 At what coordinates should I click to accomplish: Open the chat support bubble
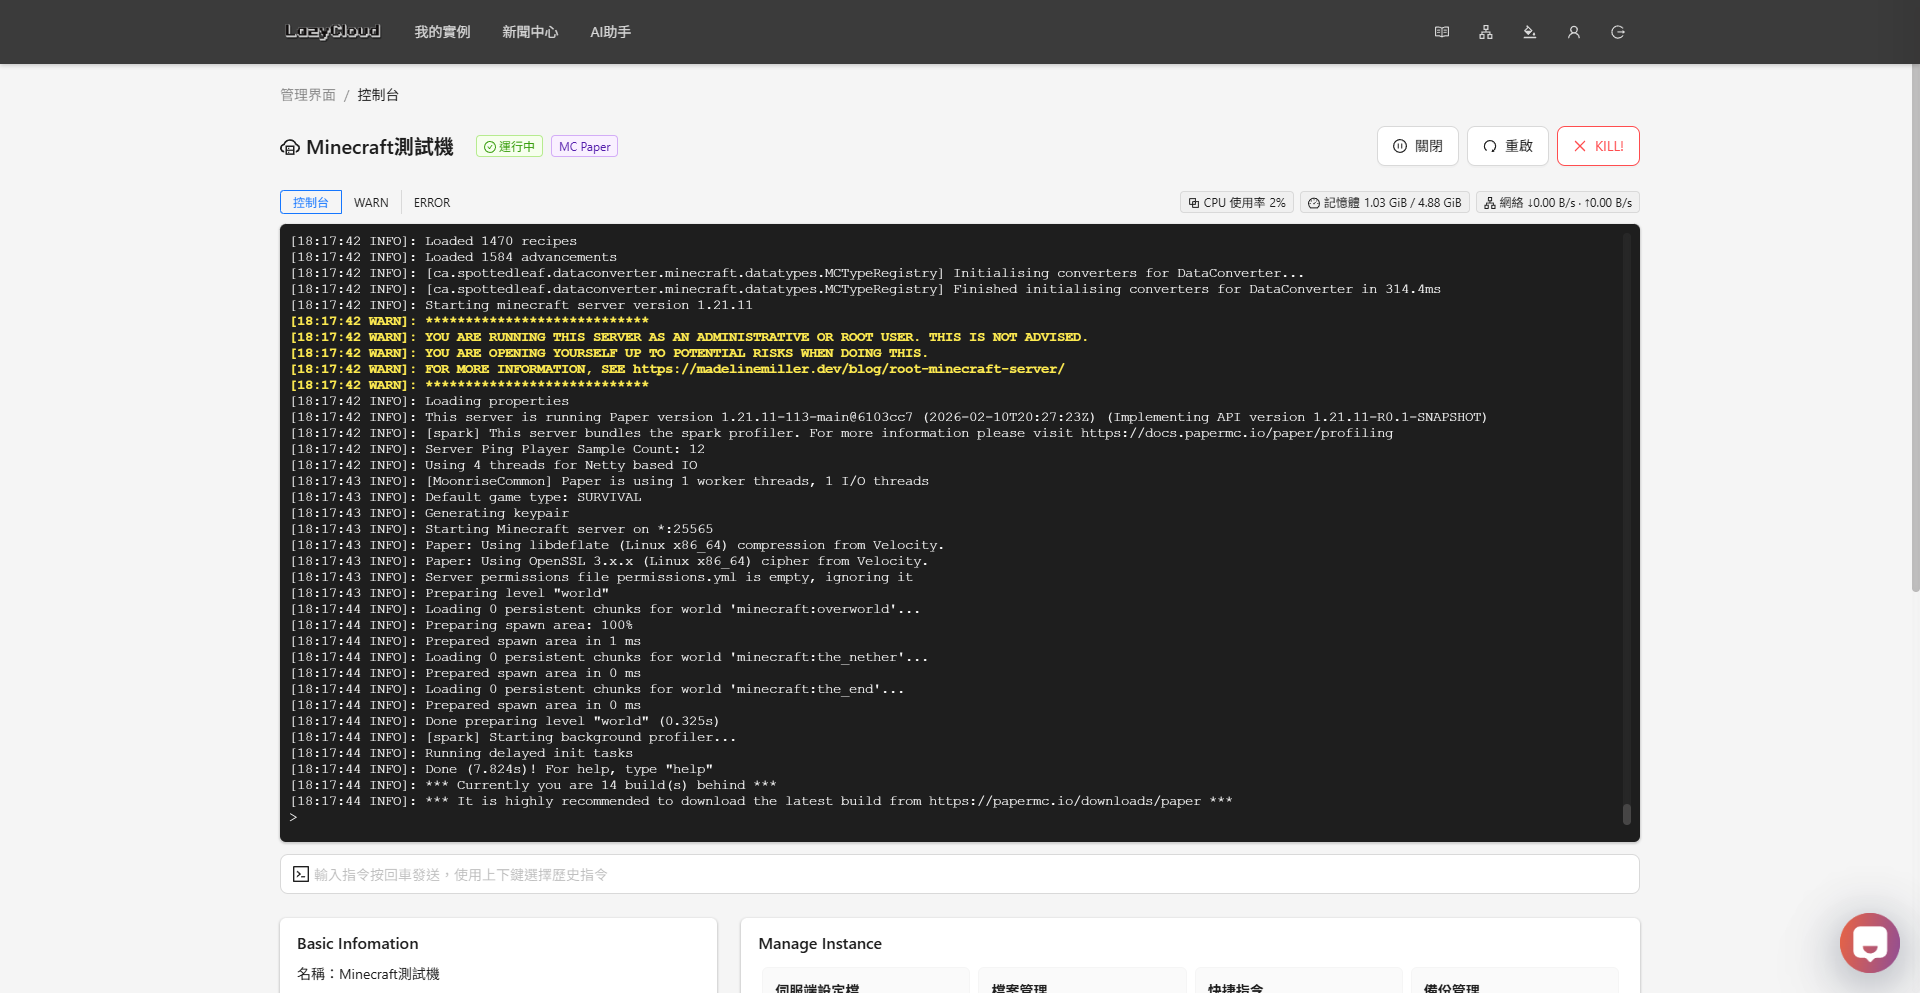pyautogui.click(x=1868, y=942)
